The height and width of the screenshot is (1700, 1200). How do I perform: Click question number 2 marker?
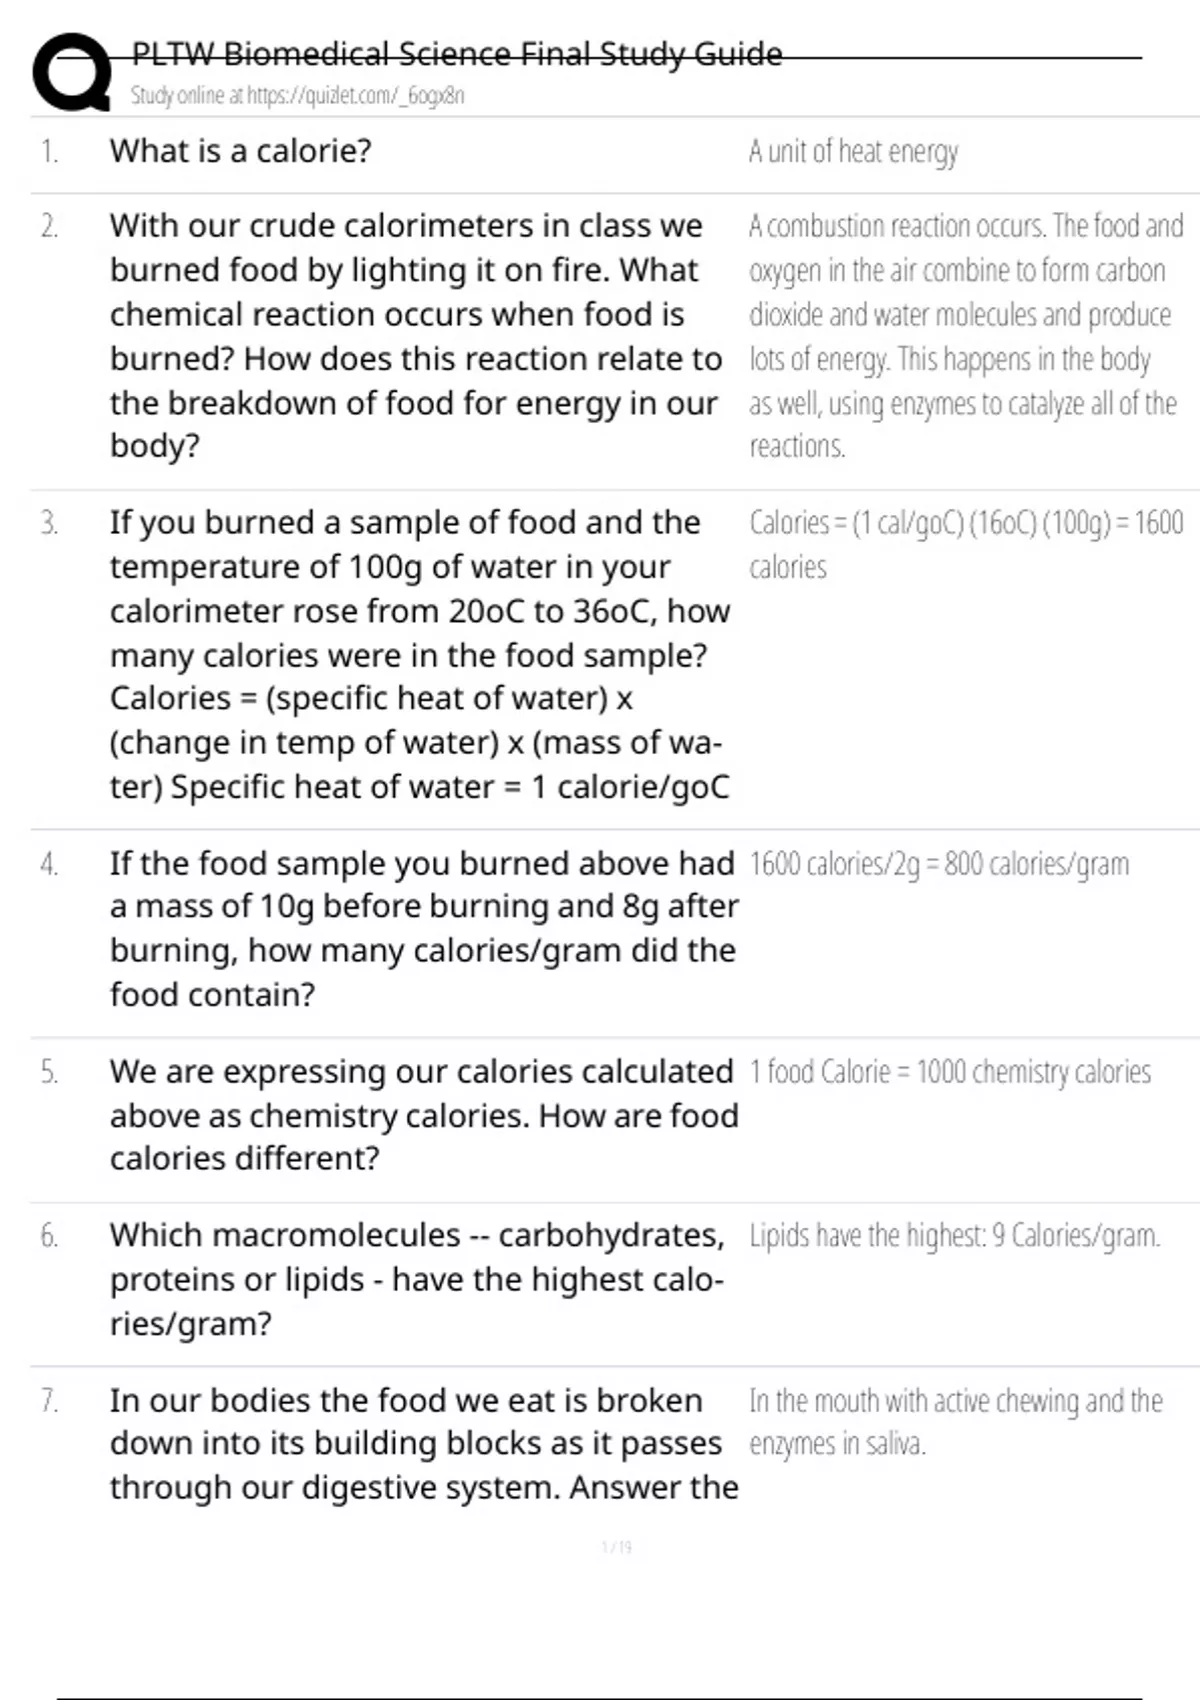[x=49, y=227]
